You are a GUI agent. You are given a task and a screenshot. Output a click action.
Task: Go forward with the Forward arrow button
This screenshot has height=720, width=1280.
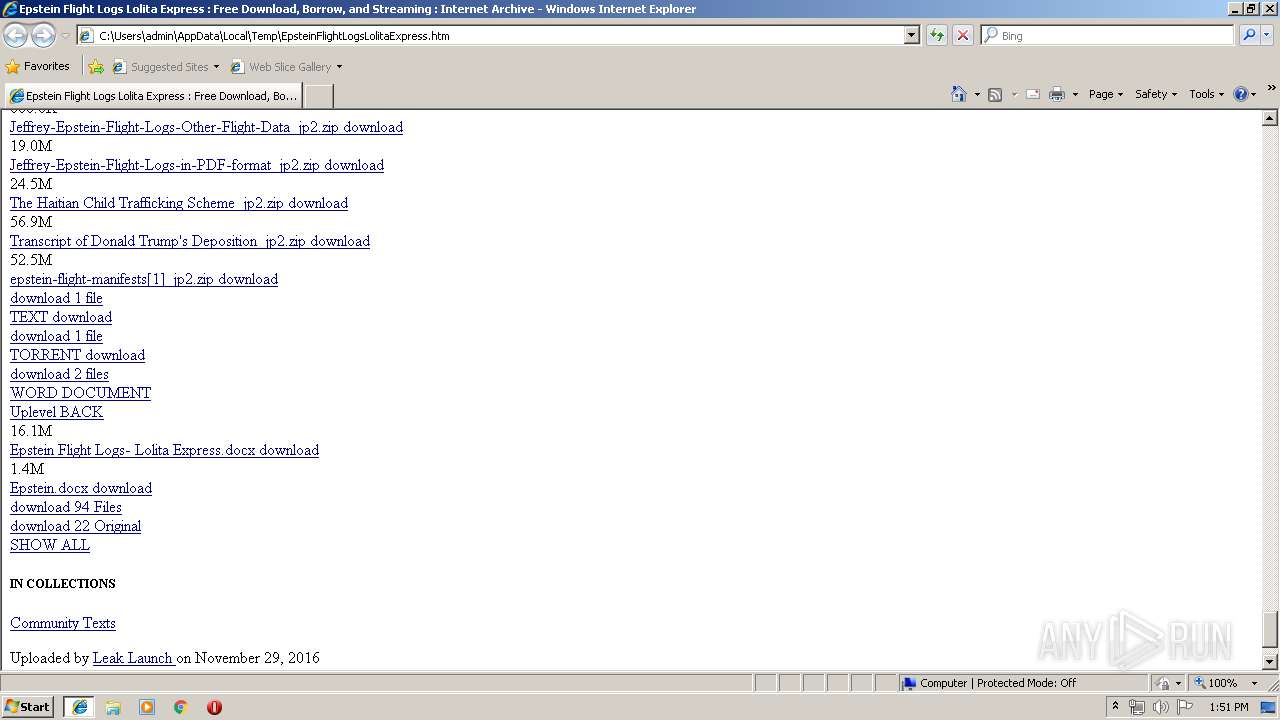coord(43,36)
